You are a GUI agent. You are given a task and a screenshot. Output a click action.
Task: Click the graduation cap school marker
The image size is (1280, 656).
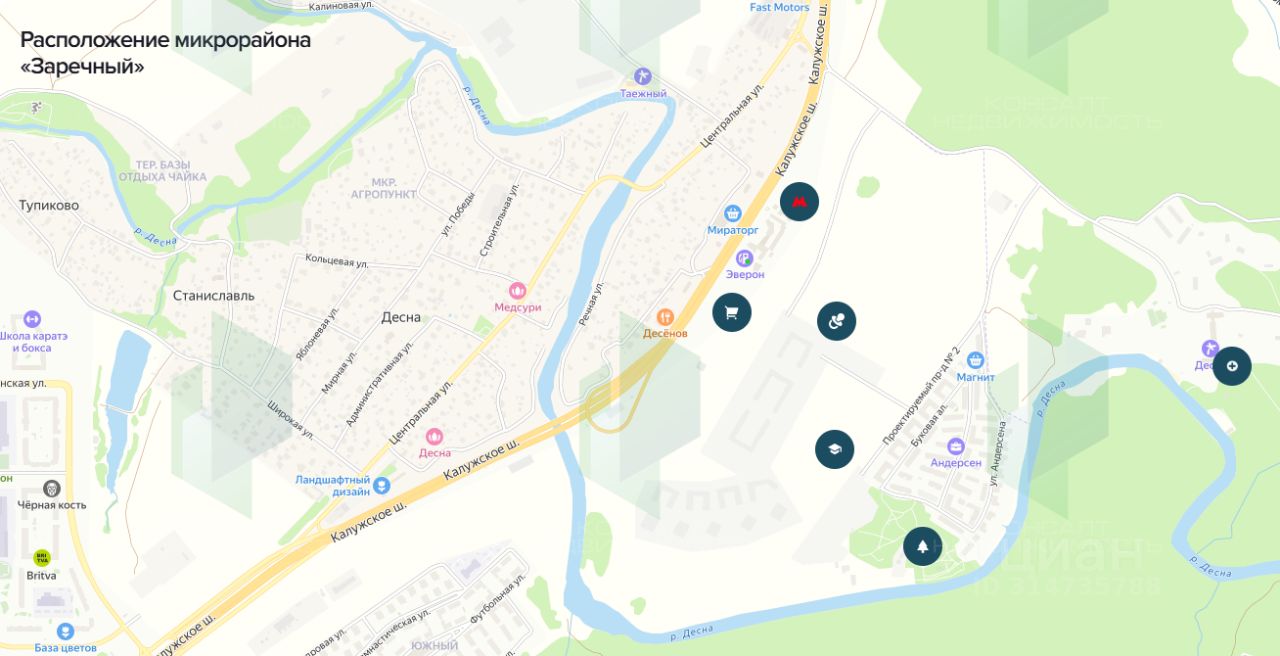click(835, 449)
